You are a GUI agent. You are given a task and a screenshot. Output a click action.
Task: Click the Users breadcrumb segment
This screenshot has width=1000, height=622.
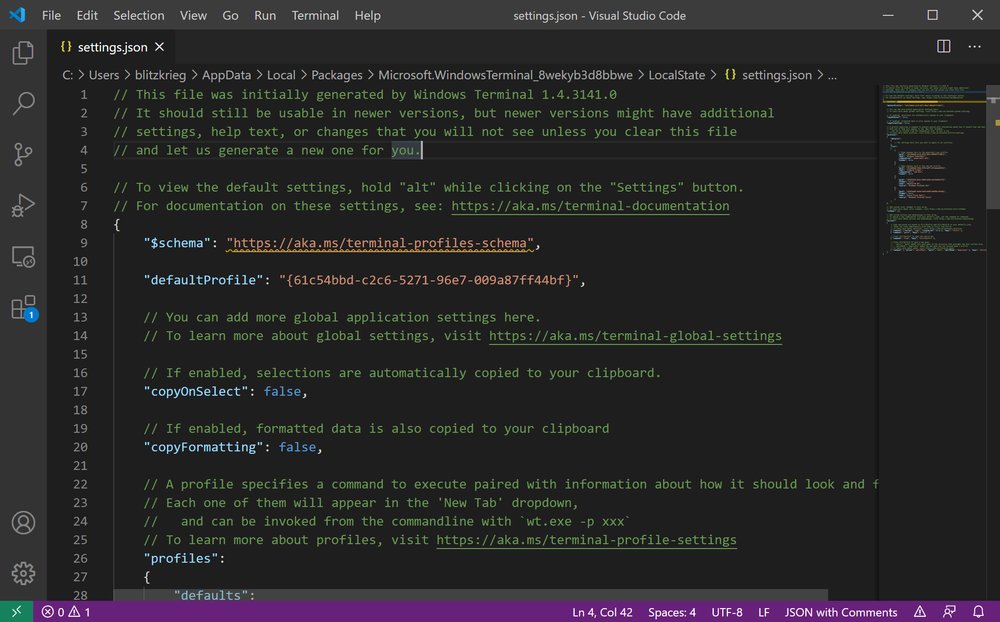104,75
